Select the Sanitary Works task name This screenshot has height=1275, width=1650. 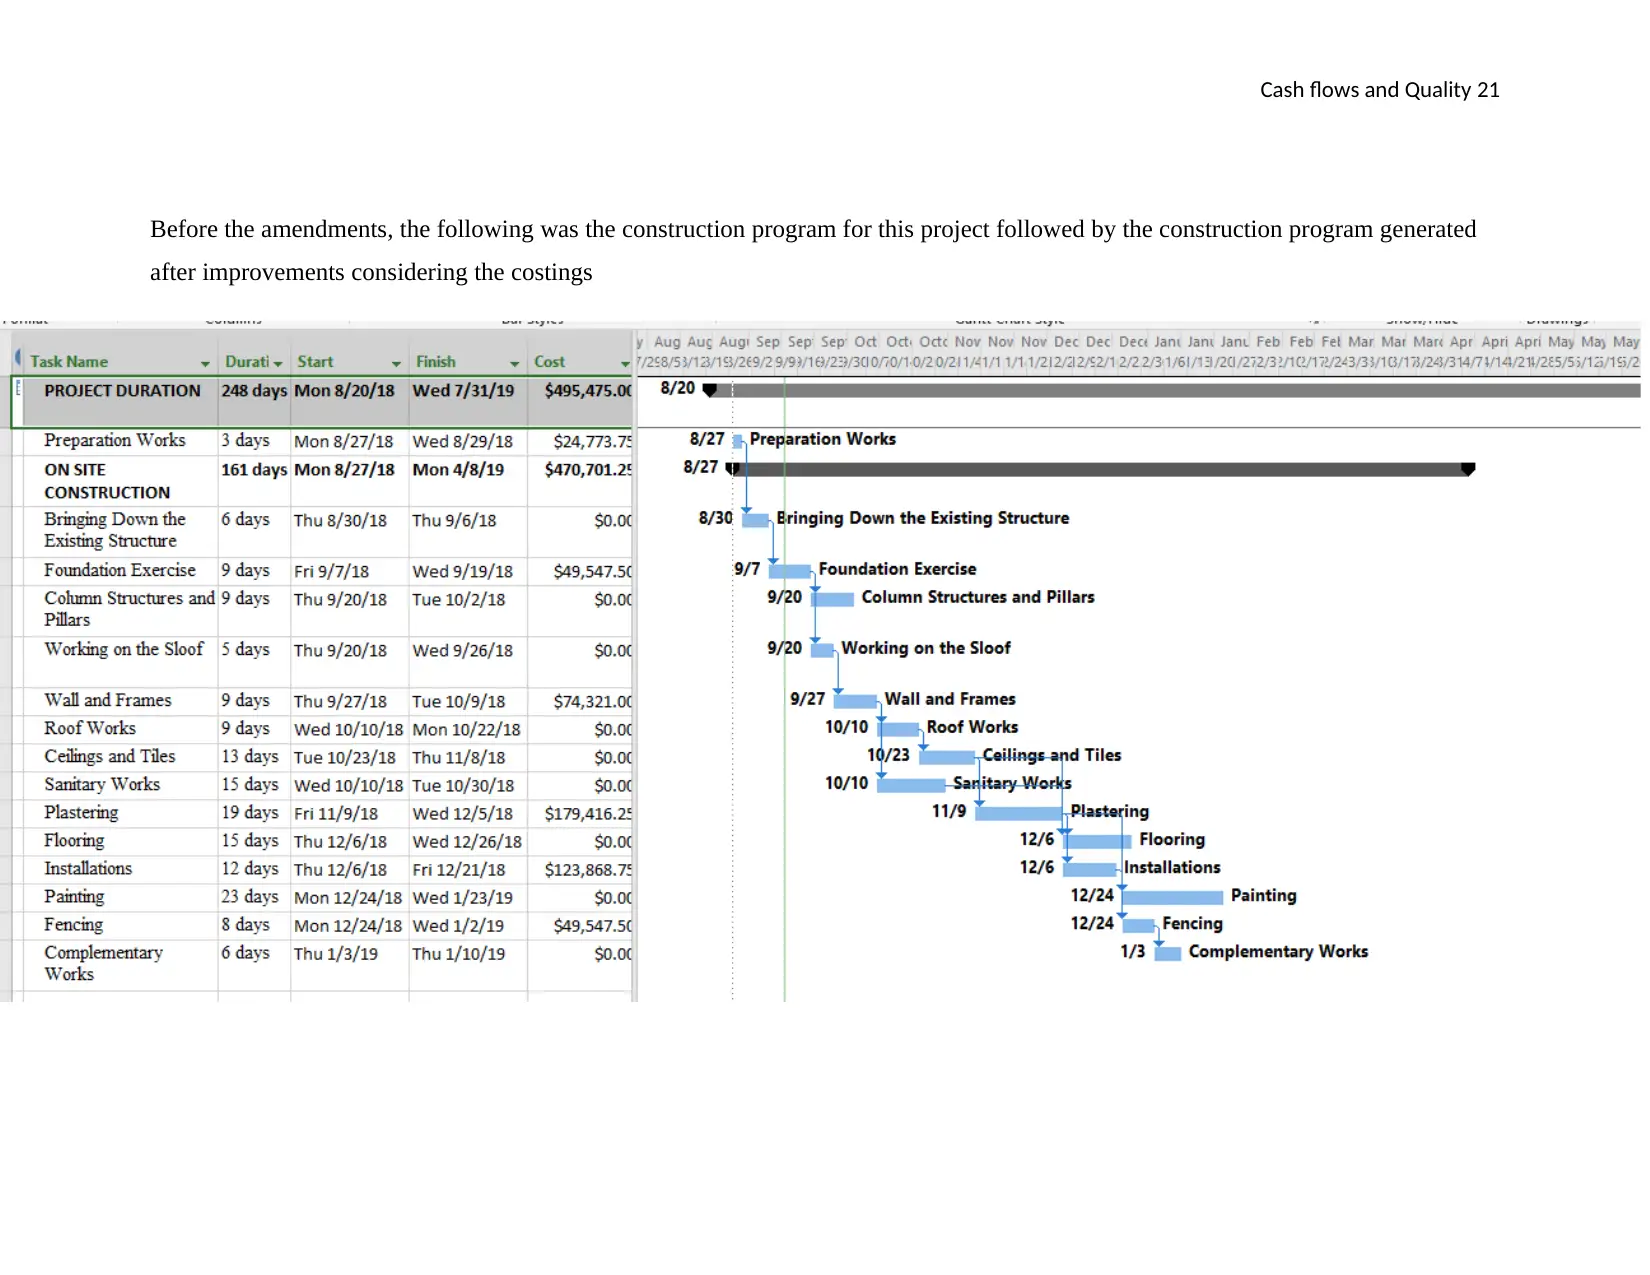pyautogui.click(x=102, y=784)
